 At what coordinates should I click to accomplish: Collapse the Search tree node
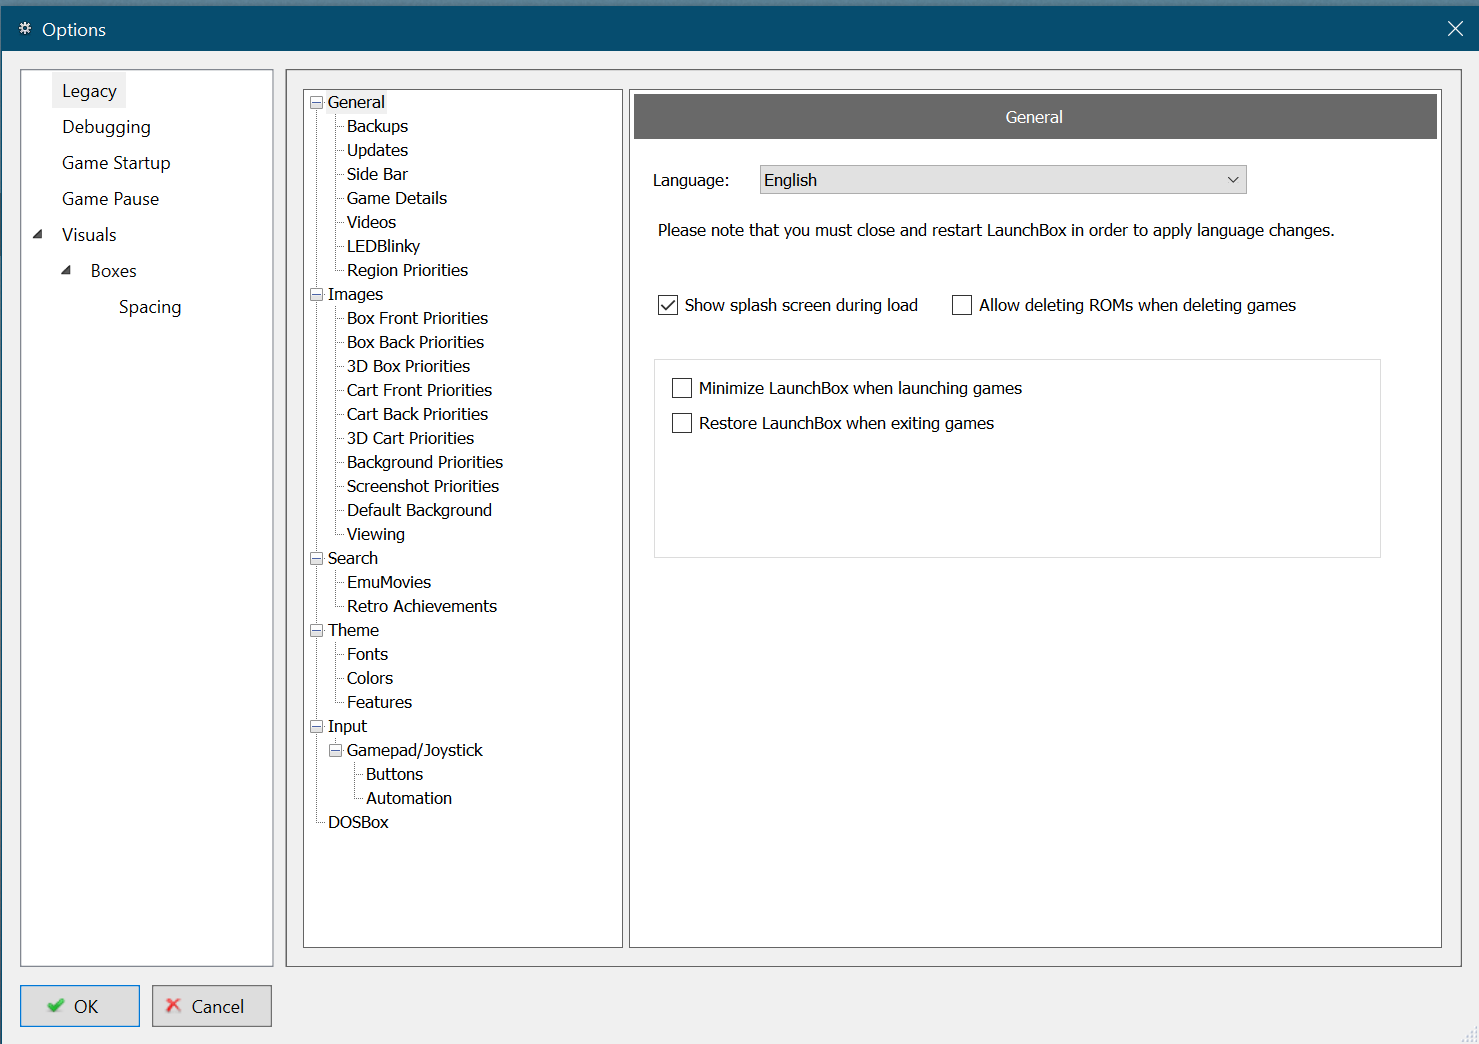(317, 559)
